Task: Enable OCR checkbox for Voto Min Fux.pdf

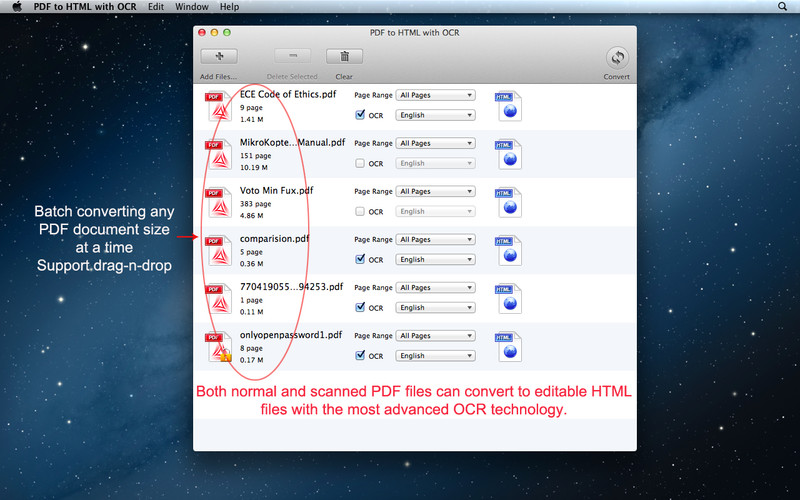Action: coord(360,211)
